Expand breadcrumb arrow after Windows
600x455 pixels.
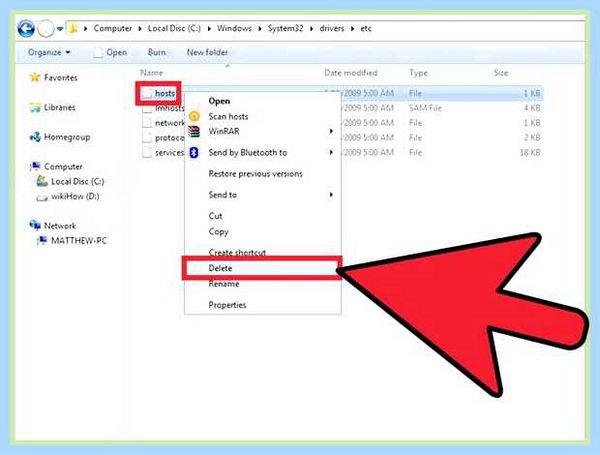260,29
